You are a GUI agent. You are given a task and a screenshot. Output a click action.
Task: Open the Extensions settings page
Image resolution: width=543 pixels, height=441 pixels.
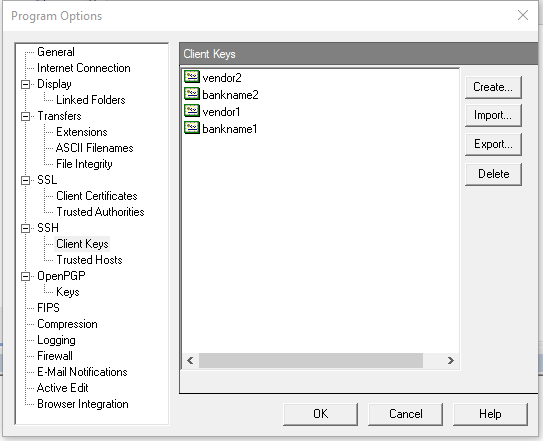tap(82, 132)
